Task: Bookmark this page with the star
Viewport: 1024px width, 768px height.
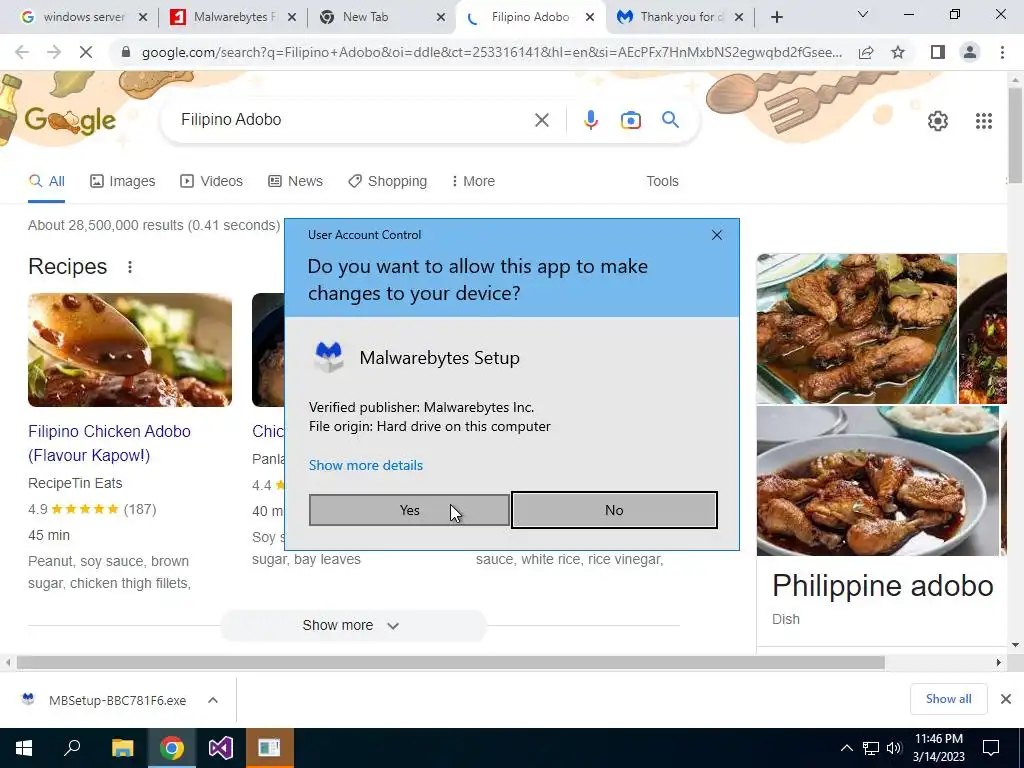Action: 898,52
